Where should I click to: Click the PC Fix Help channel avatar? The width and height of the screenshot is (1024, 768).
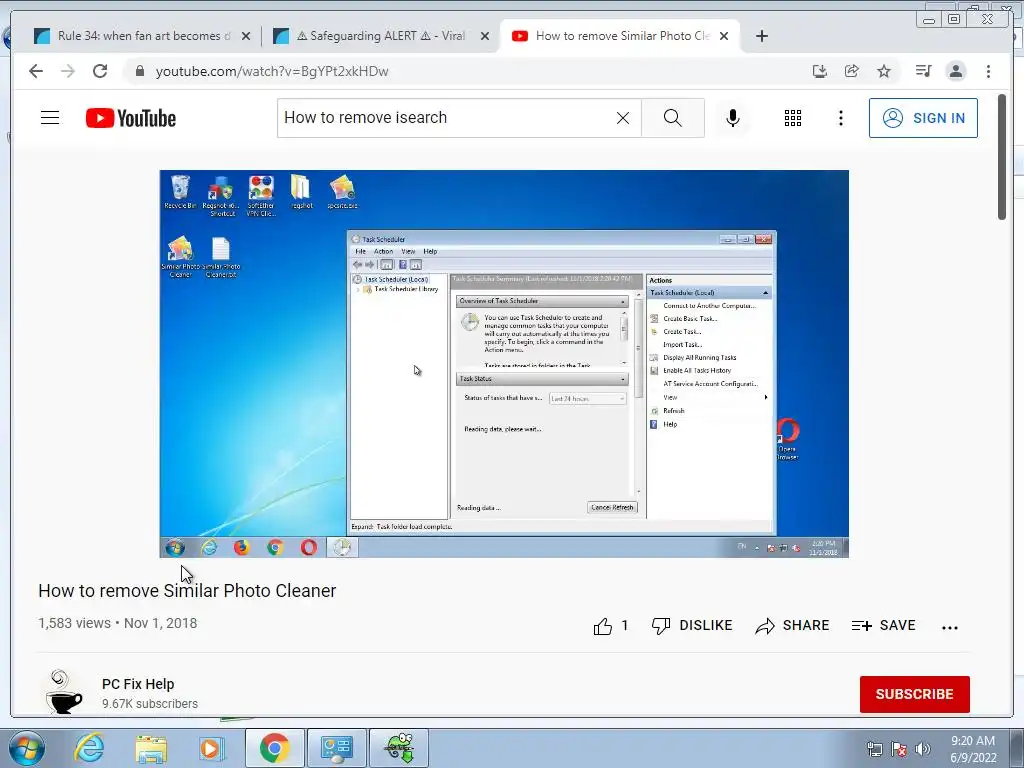[x=63, y=692]
